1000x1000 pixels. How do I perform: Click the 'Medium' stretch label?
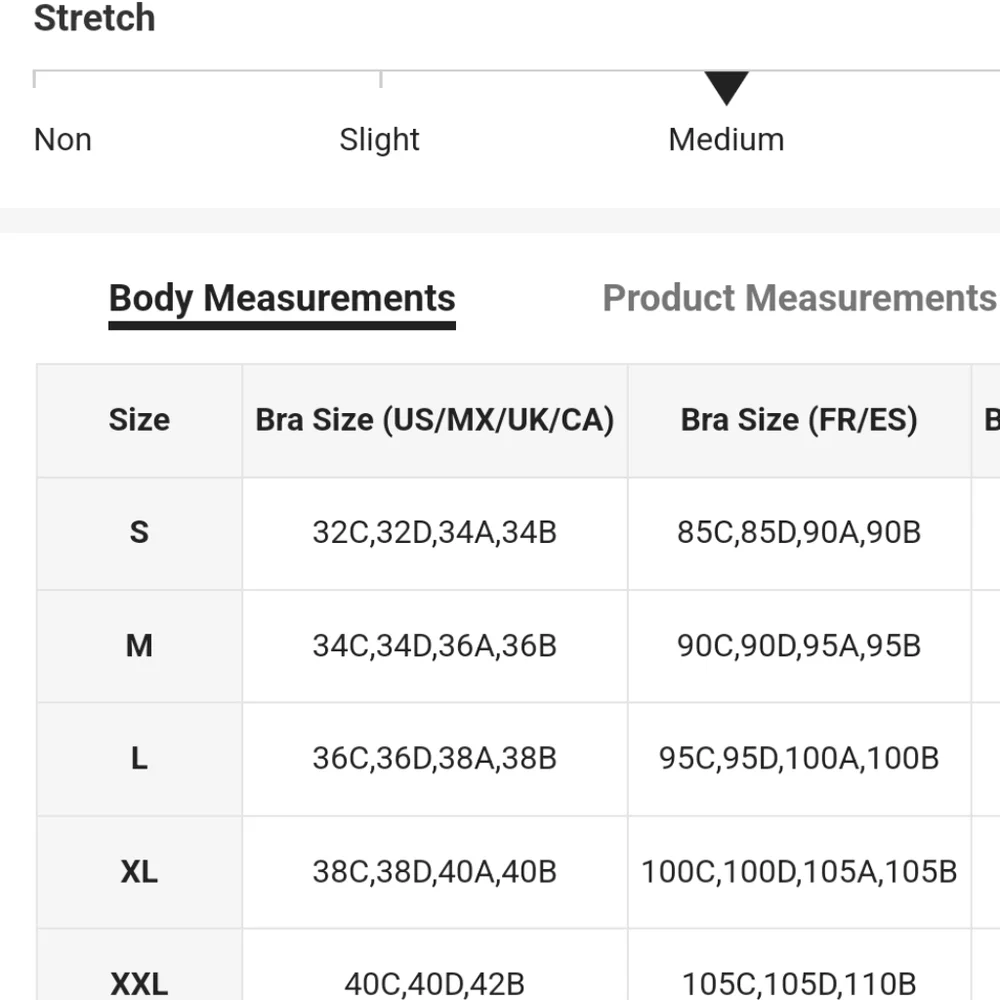(726, 140)
